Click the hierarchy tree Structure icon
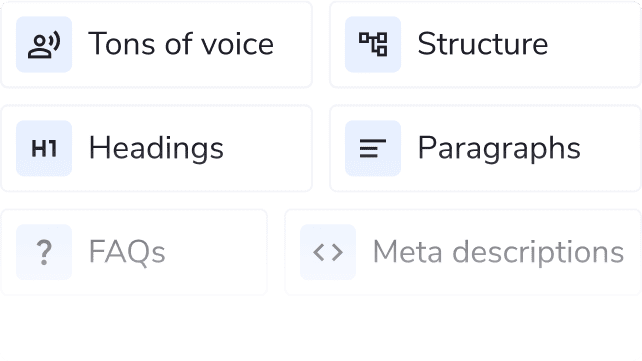 click(373, 44)
